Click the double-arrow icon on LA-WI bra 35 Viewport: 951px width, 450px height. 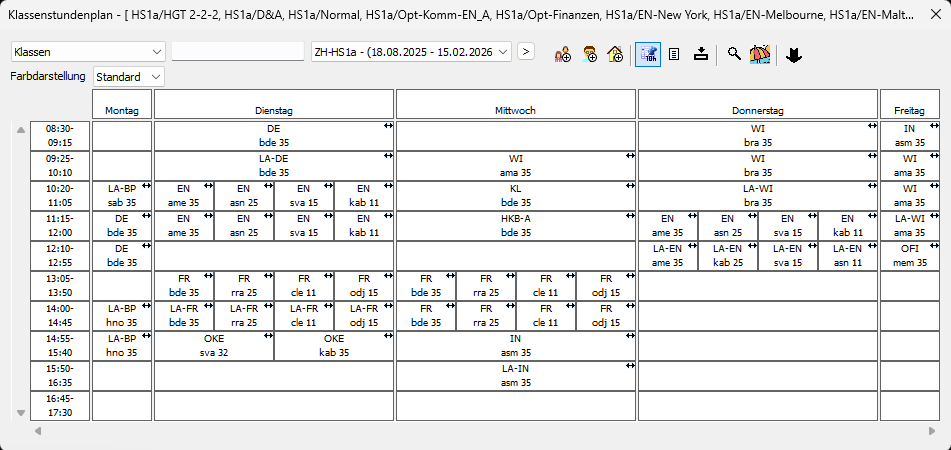(872, 186)
